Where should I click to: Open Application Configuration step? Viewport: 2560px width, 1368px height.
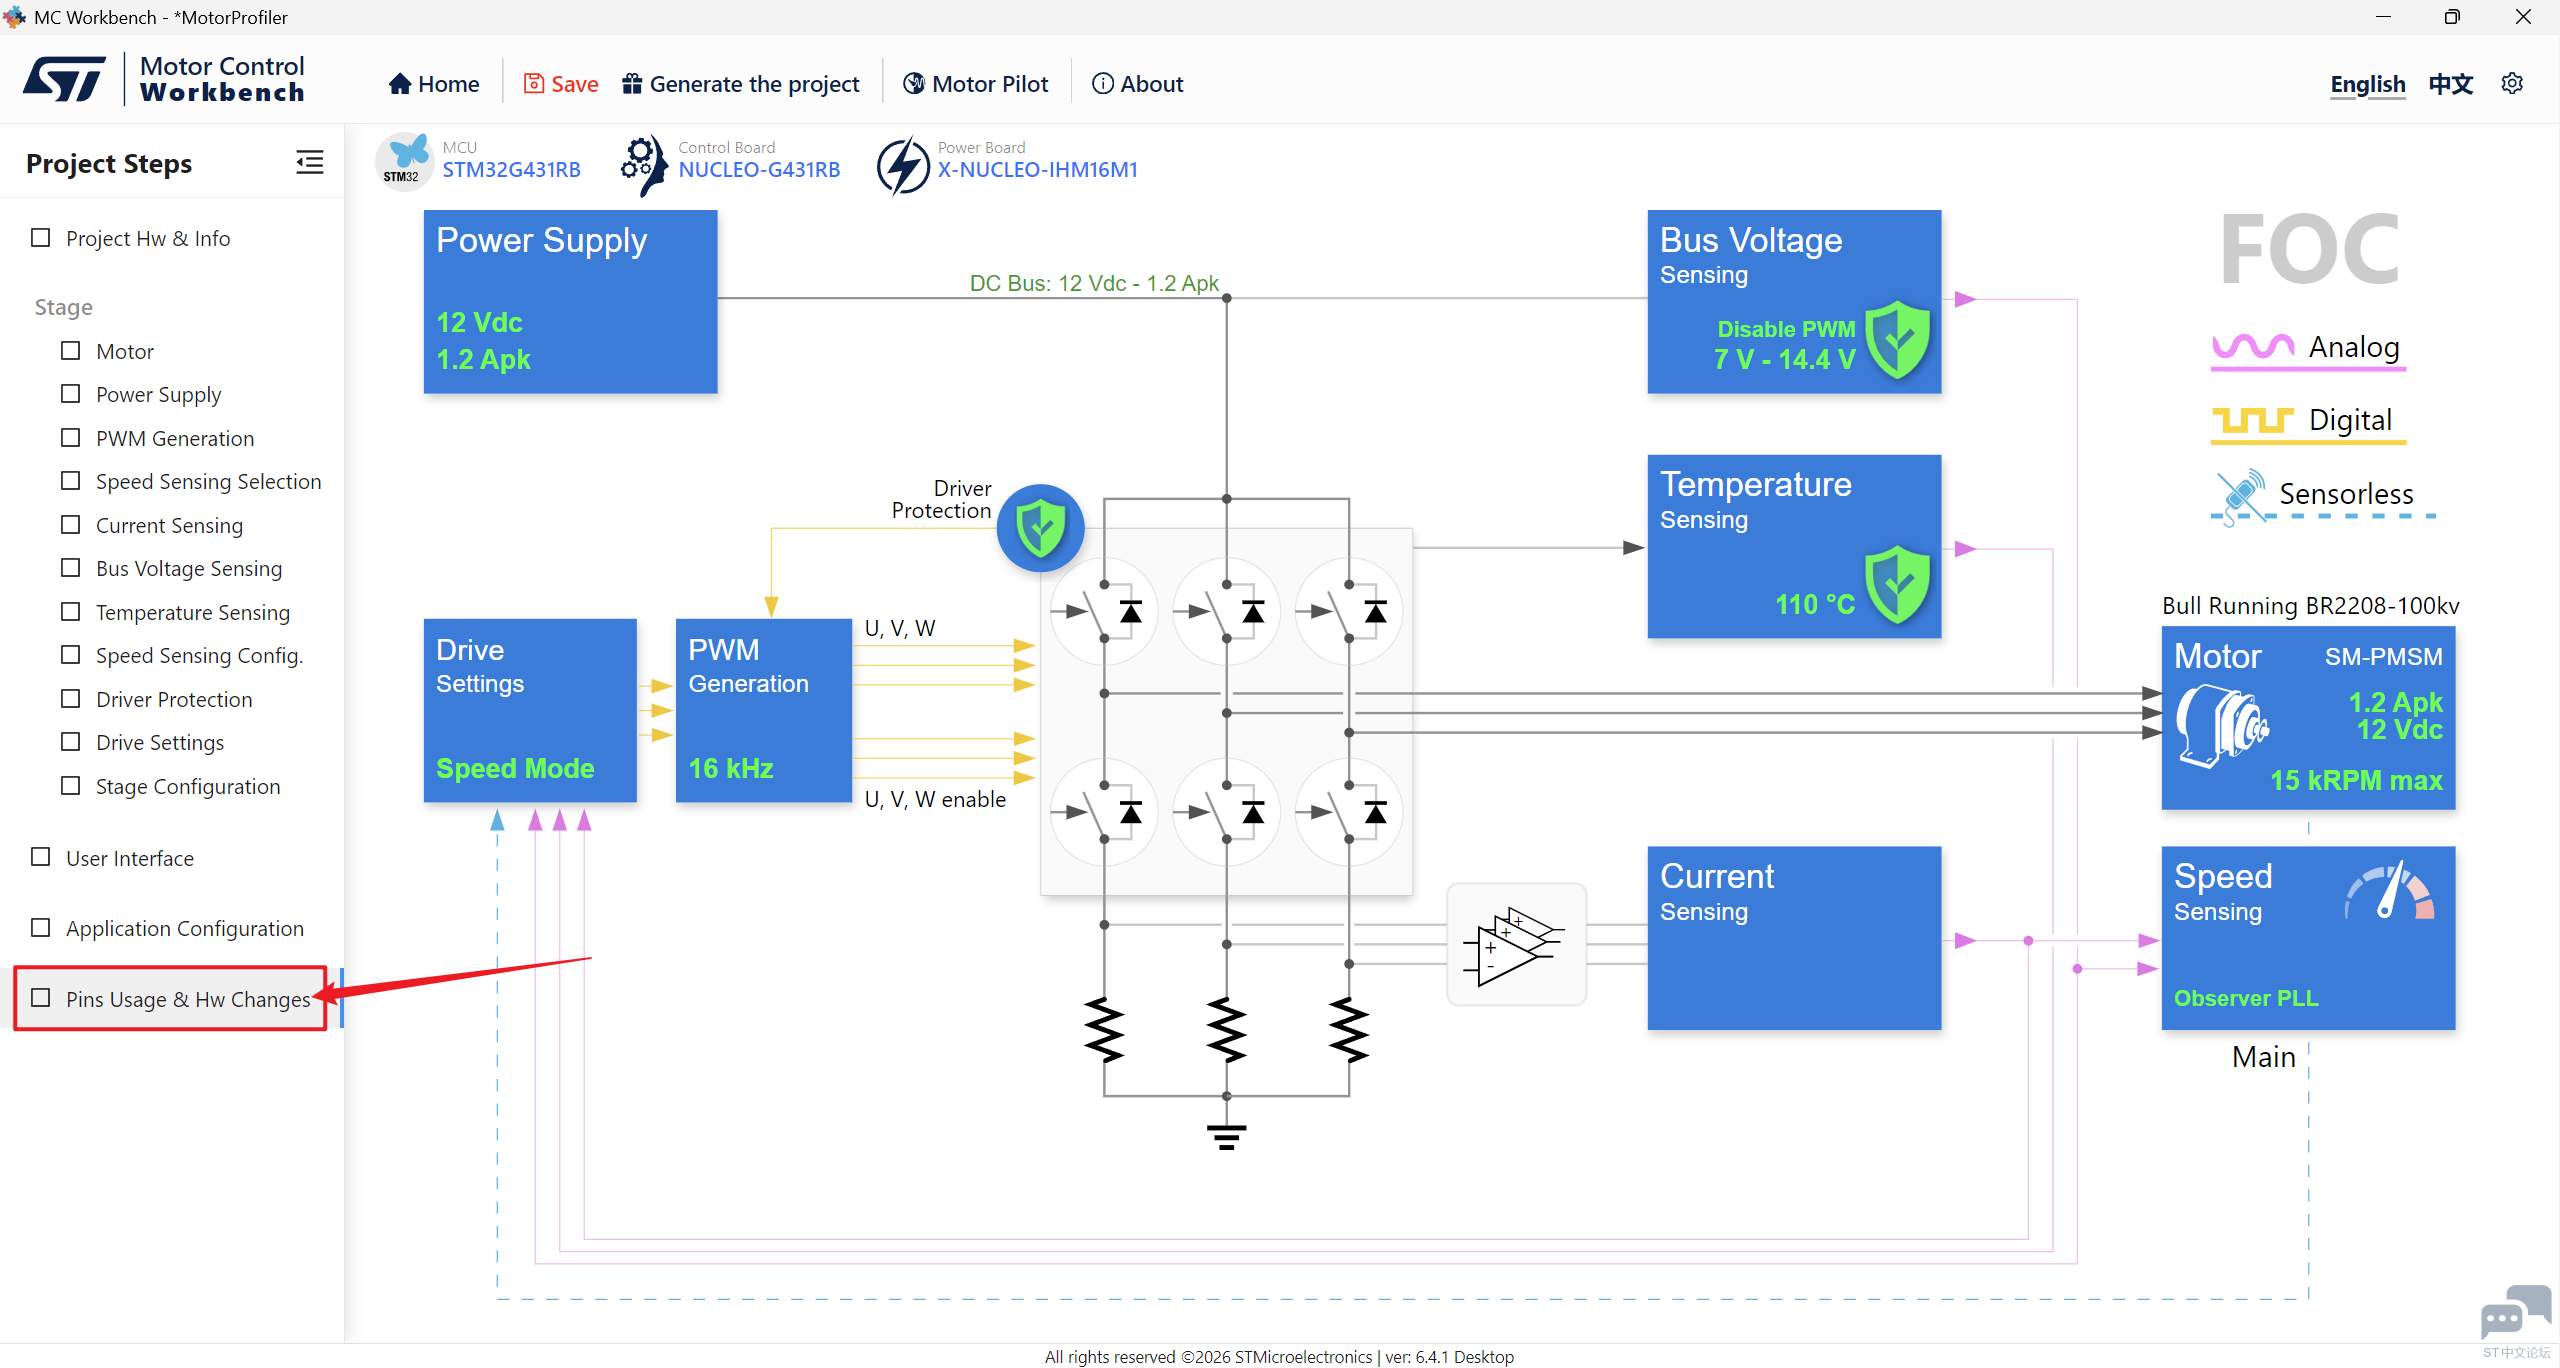pos(185,928)
